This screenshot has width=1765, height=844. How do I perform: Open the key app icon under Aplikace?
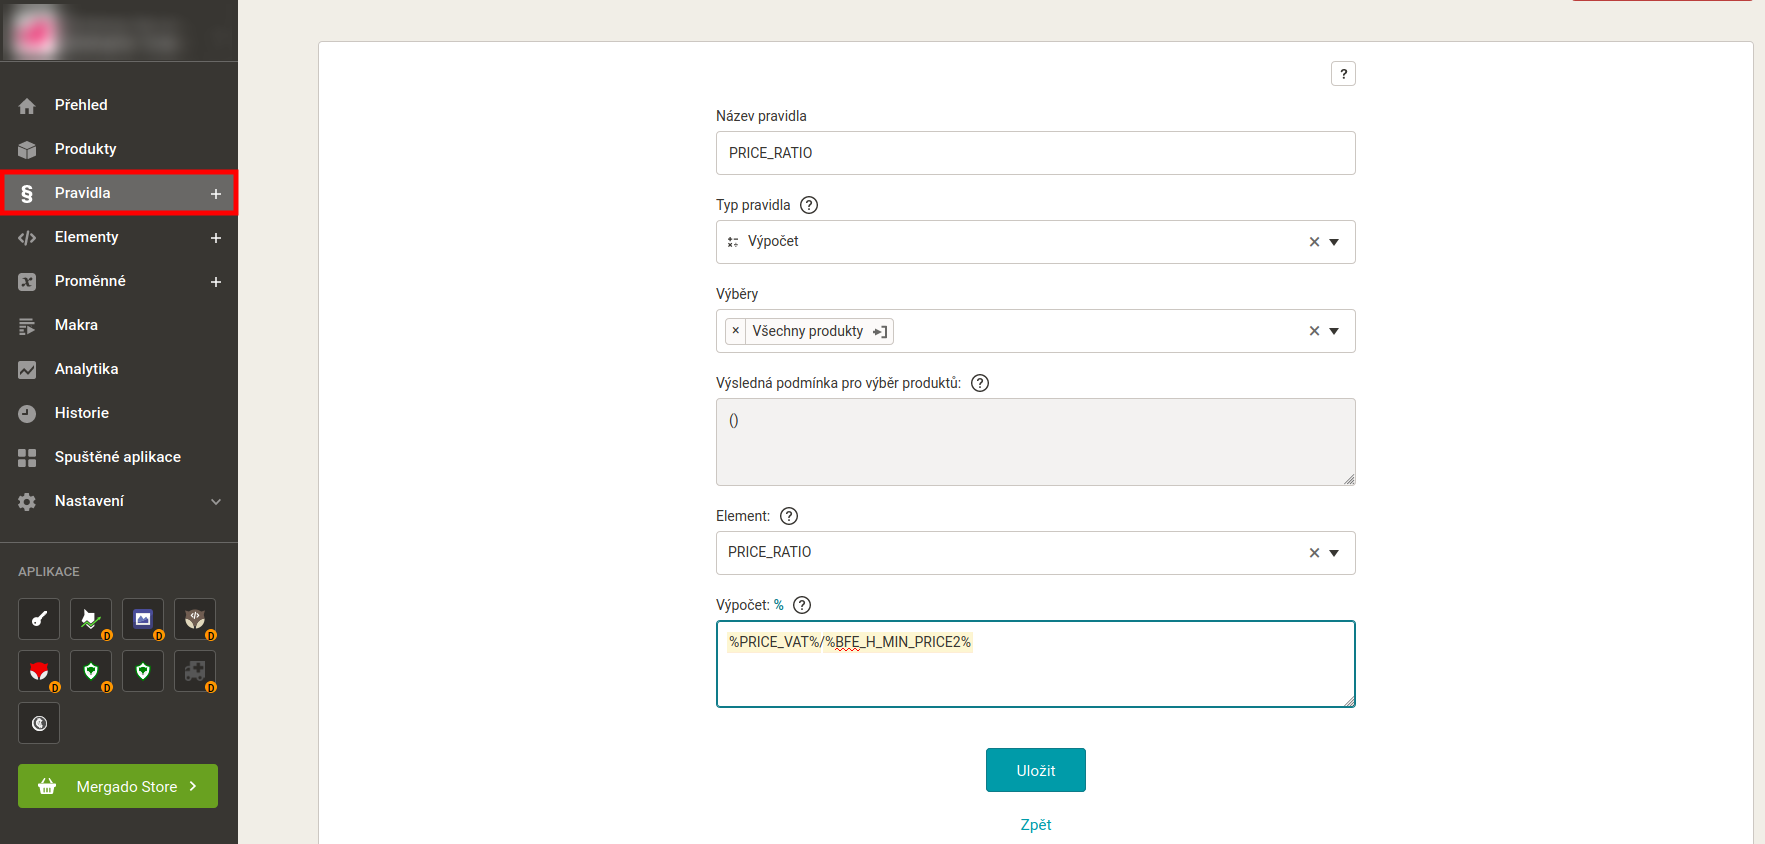(x=39, y=619)
